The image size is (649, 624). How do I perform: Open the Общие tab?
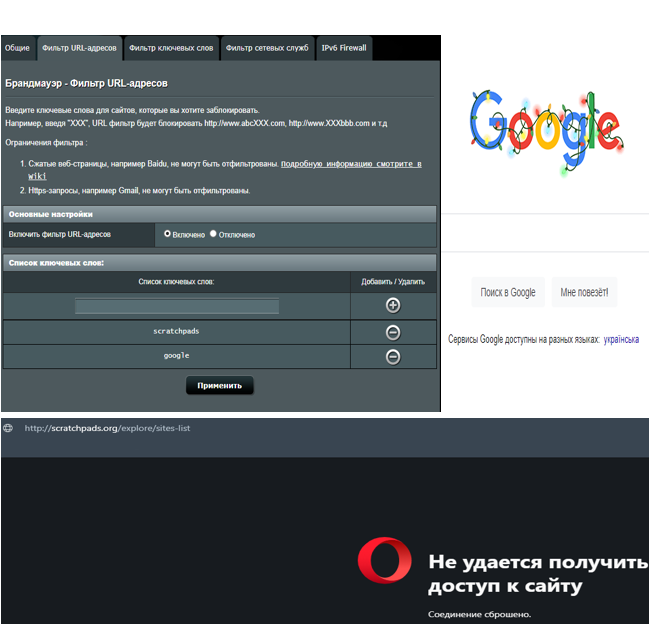(x=17, y=48)
